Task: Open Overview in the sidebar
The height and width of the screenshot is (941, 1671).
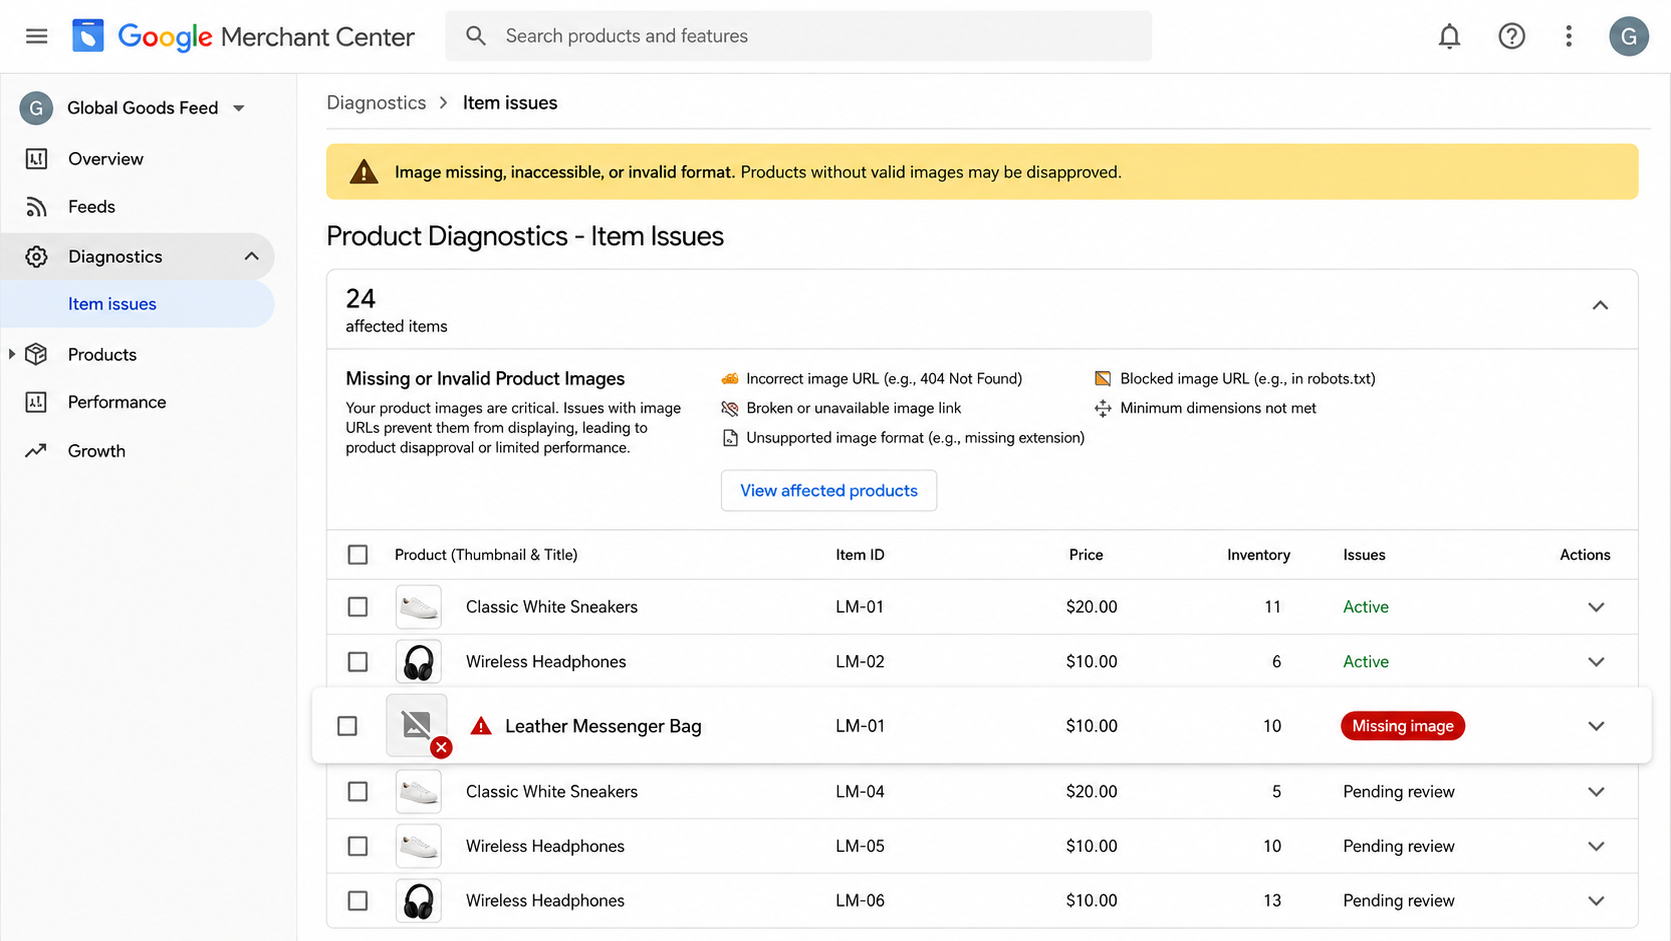Action: click(x=106, y=159)
